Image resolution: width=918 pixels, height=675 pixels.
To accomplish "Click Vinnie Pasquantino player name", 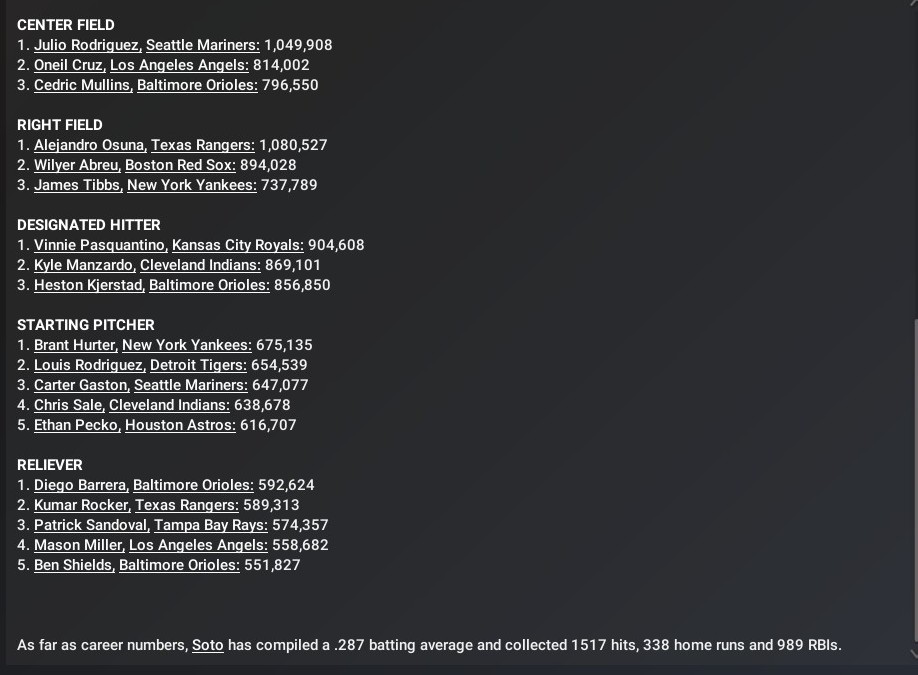I will coord(98,245).
